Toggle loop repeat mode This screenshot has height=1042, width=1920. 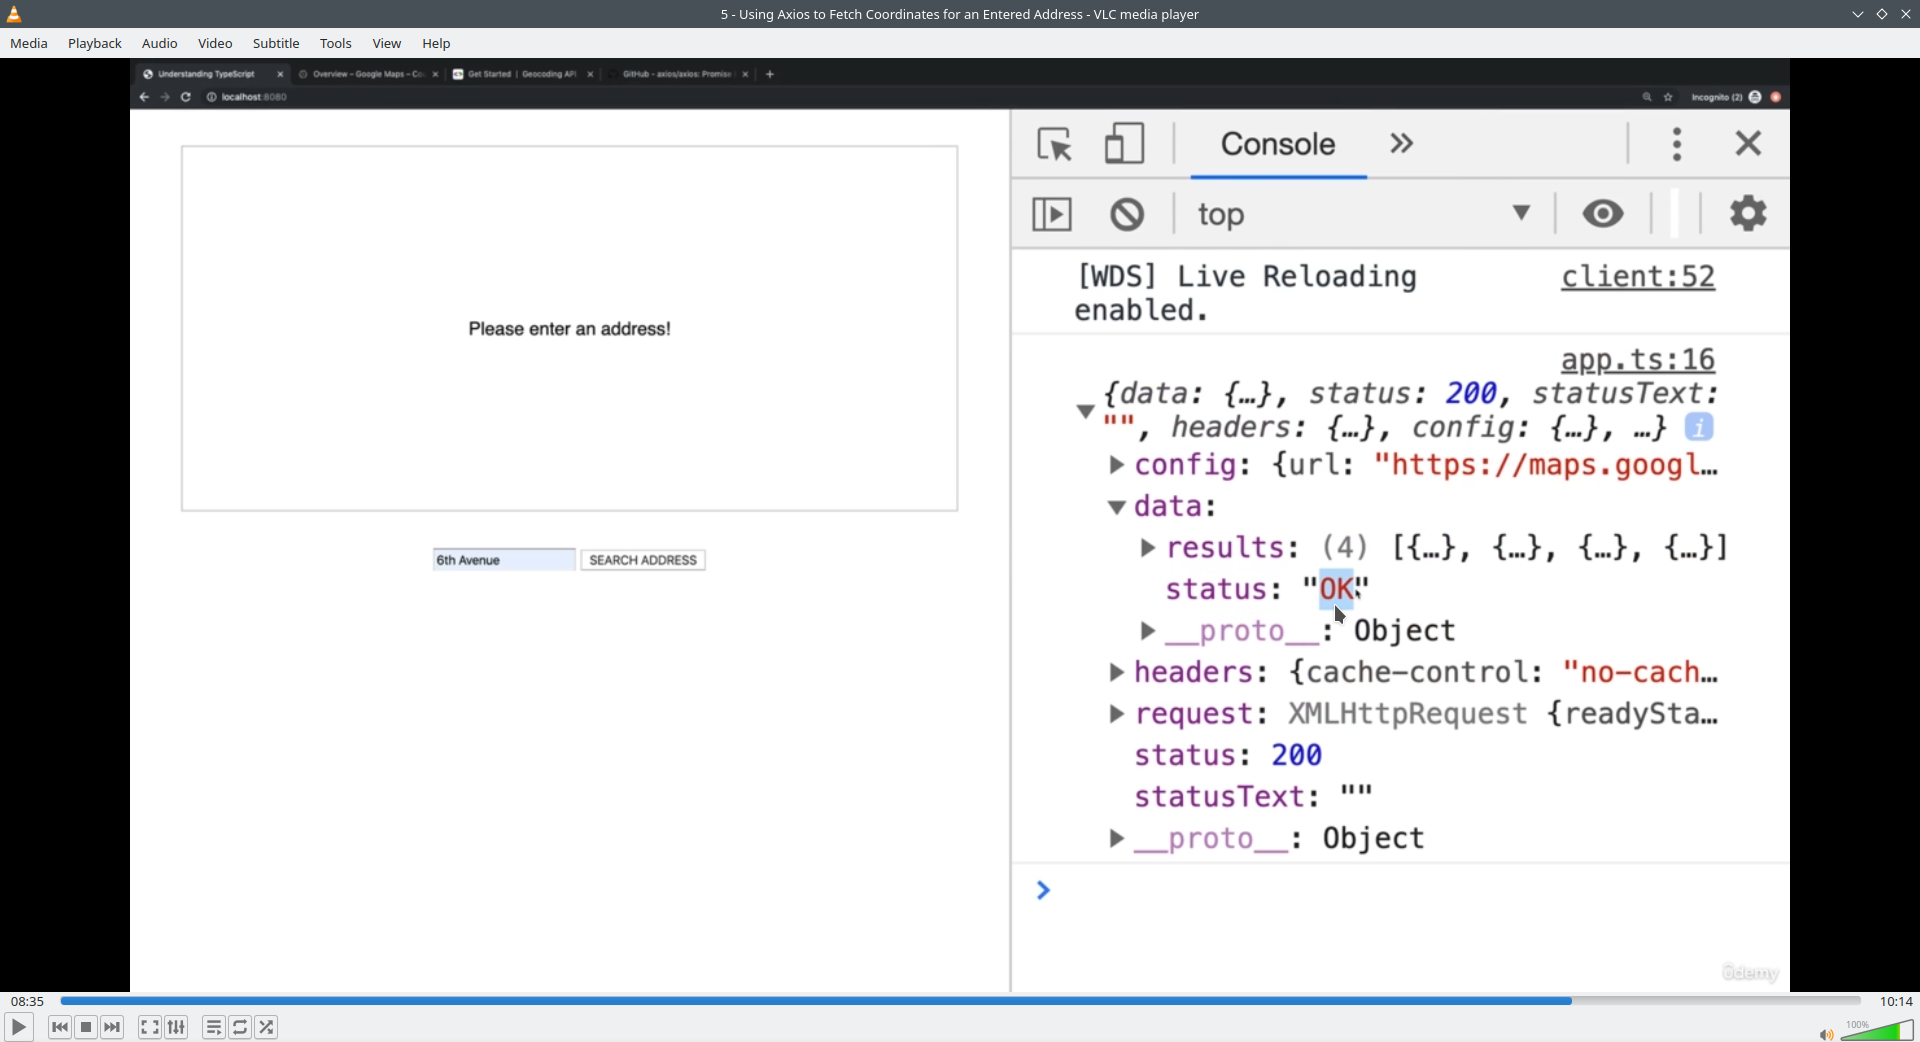pos(240,1027)
